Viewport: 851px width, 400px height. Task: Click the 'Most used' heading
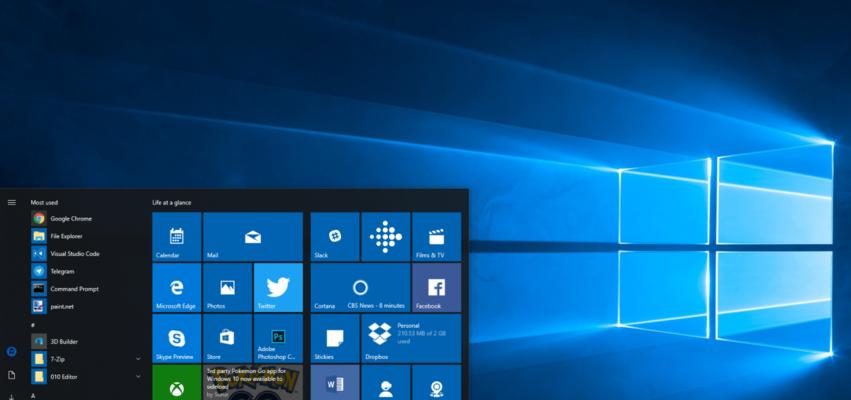(x=44, y=202)
